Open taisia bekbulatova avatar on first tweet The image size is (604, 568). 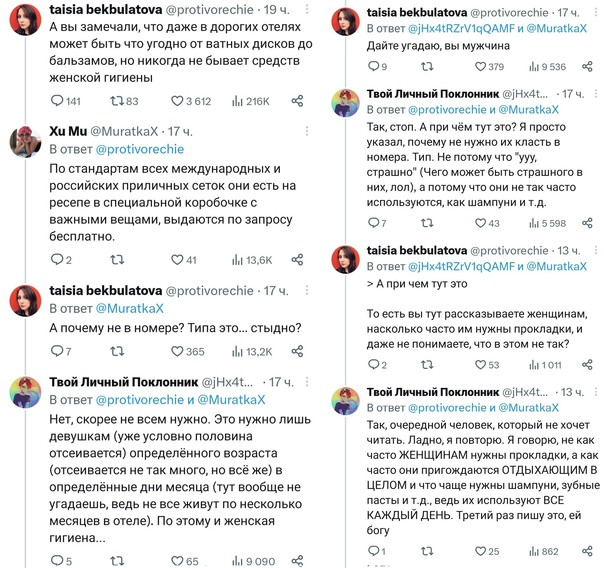[25, 19]
